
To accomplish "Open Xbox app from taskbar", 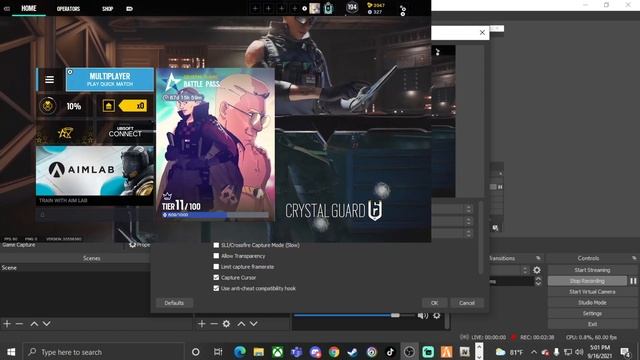I will pos(278,352).
